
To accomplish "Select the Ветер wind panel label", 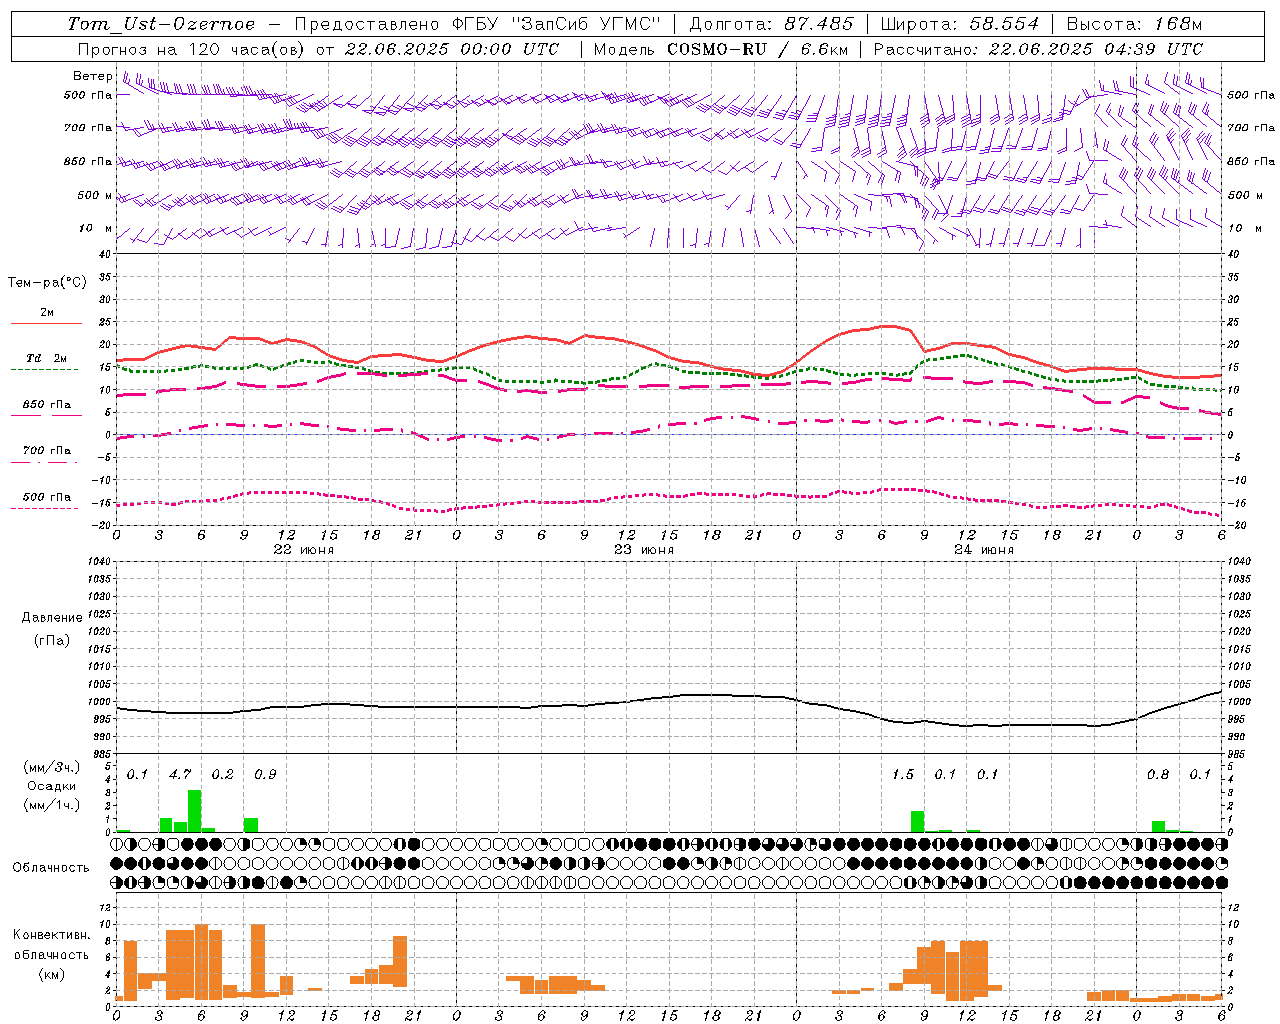I will [x=92, y=76].
